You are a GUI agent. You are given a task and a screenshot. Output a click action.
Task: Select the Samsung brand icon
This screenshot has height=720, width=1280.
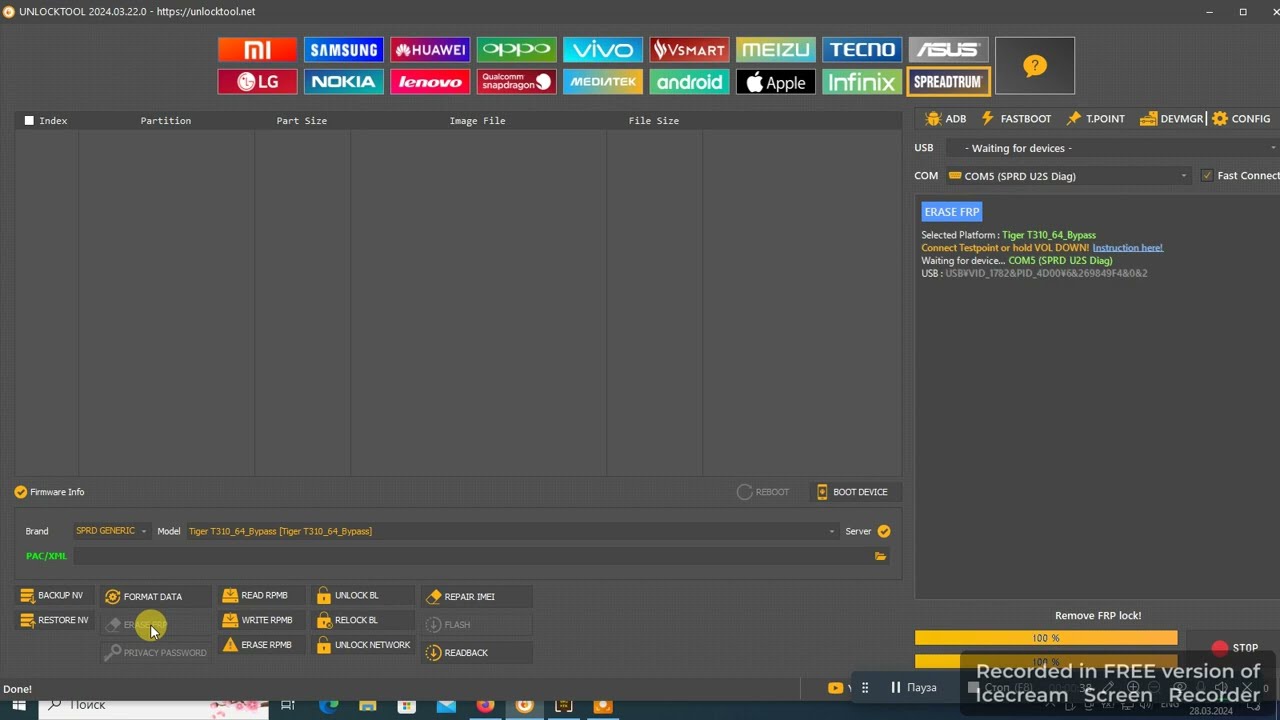pyautogui.click(x=343, y=50)
